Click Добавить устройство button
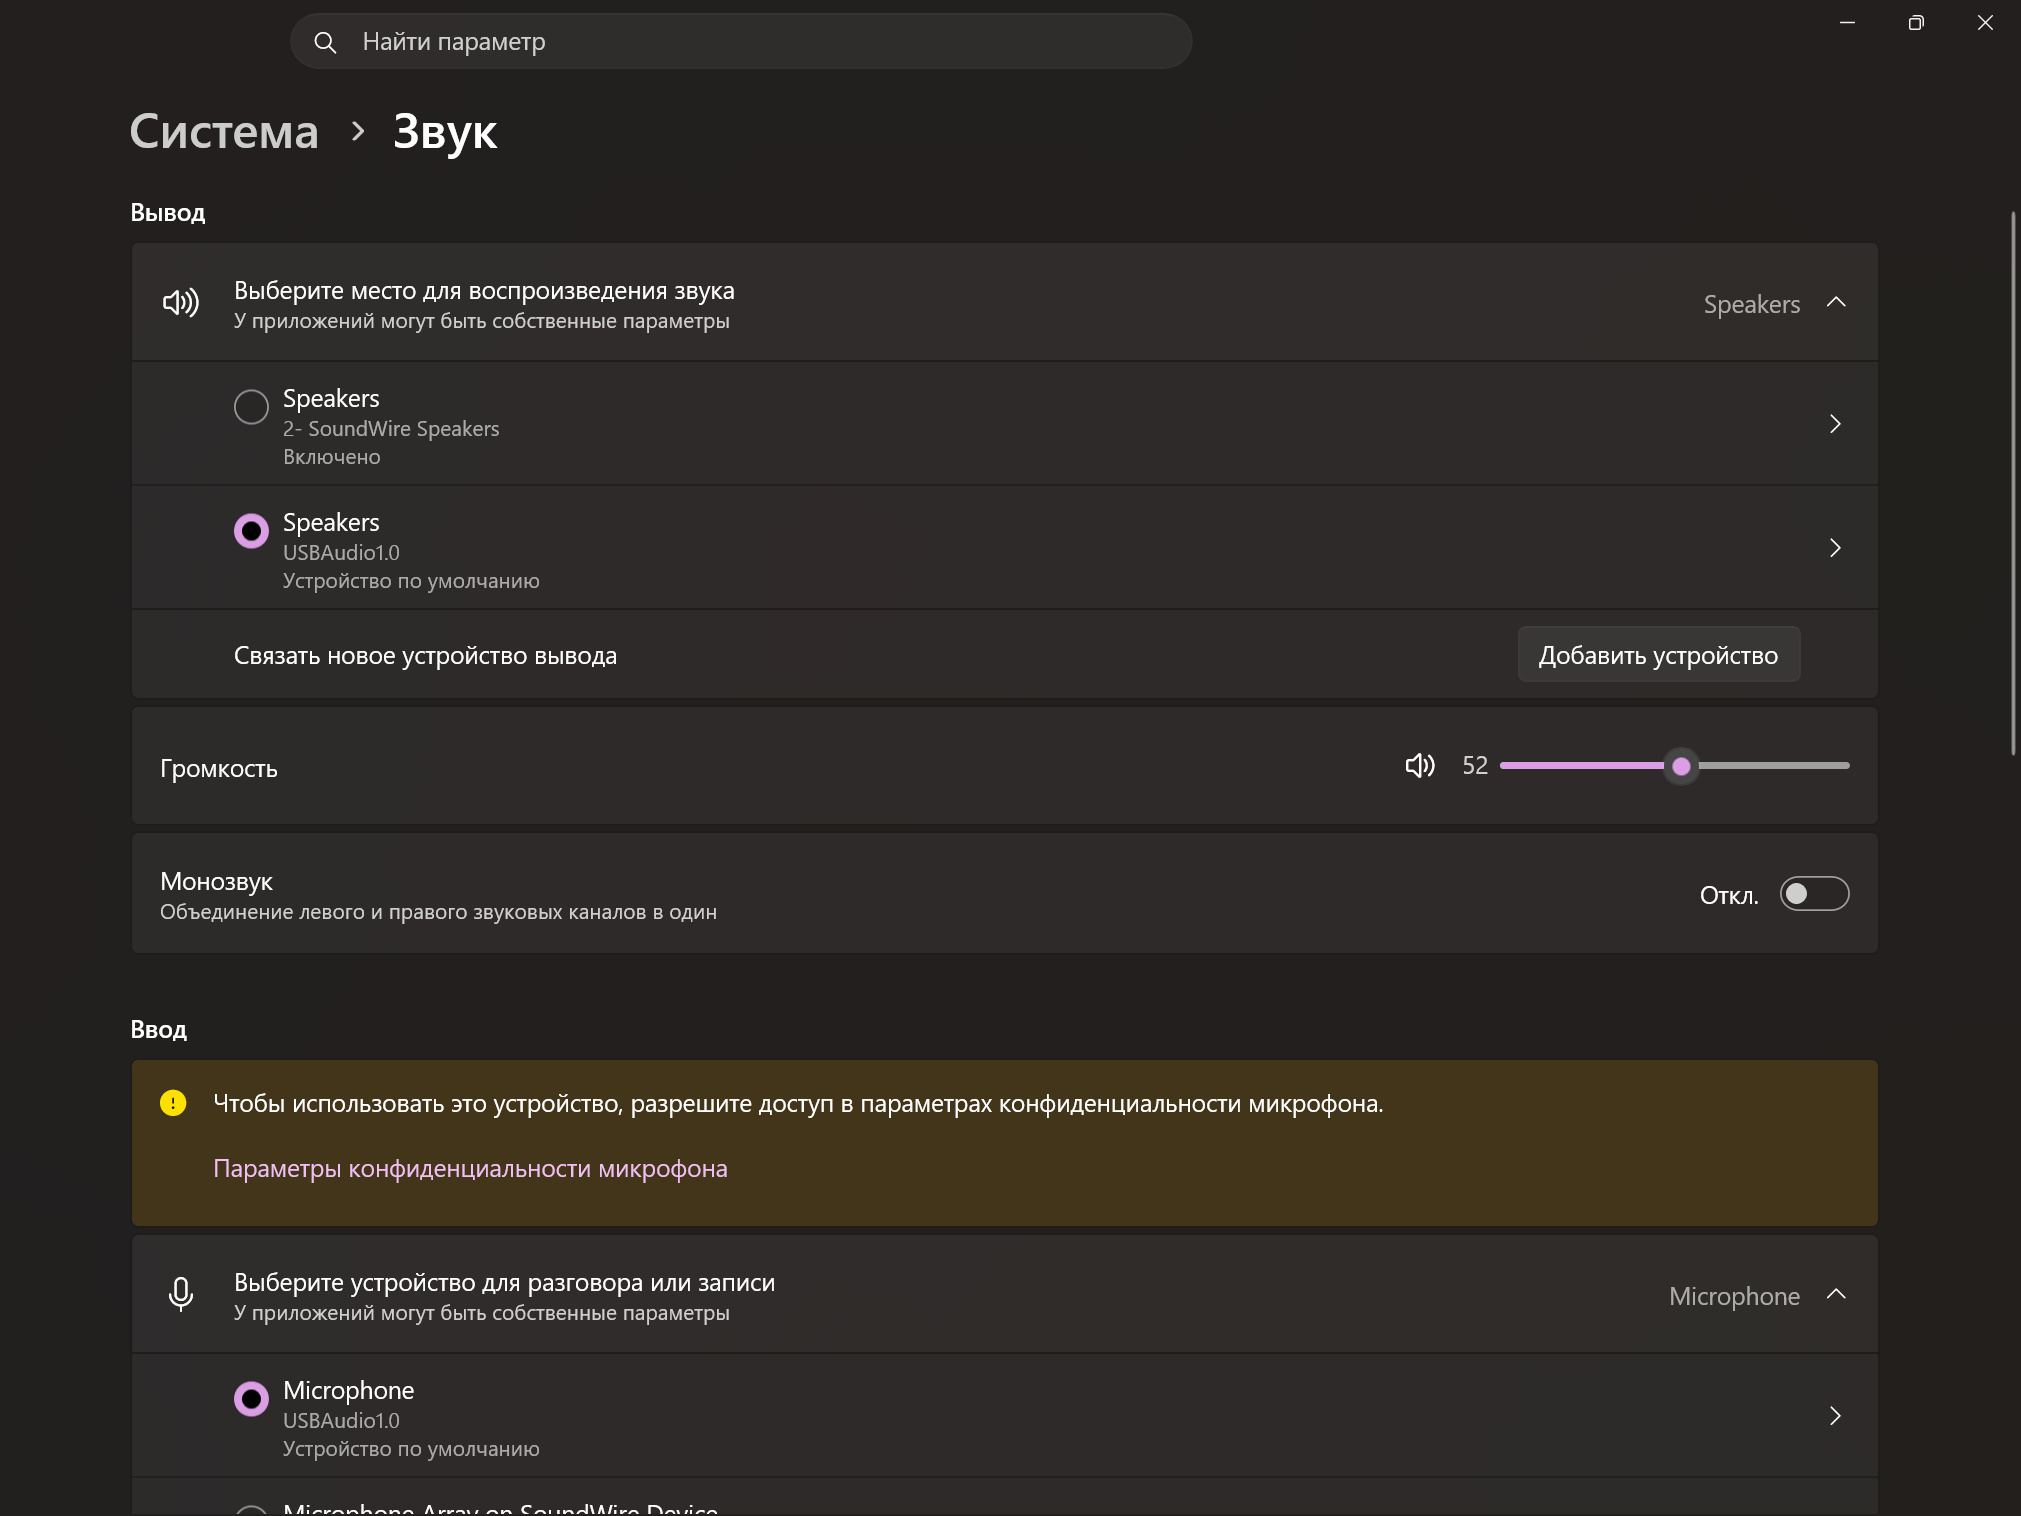 pos(1658,655)
